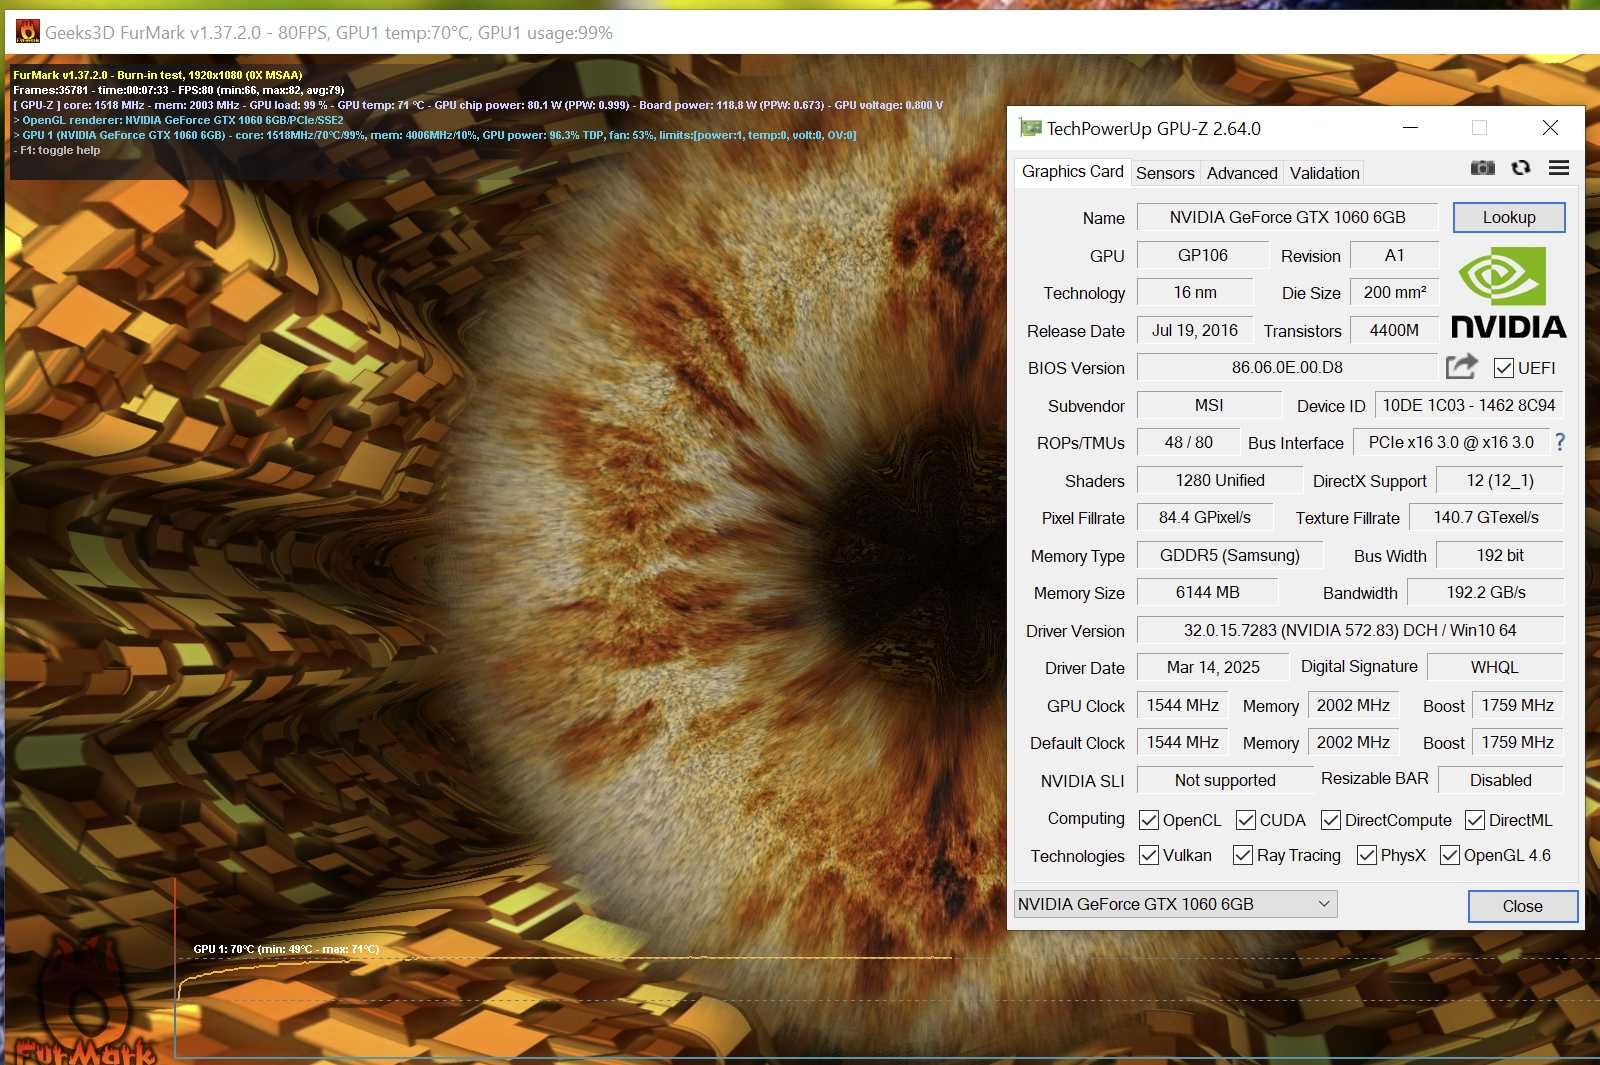The width and height of the screenshot is (1600, 1065).
Task: Click the FurMark 'Burn-in test, 1920x1080 (0X MSAA)' line
Action: tap(157, 75)
